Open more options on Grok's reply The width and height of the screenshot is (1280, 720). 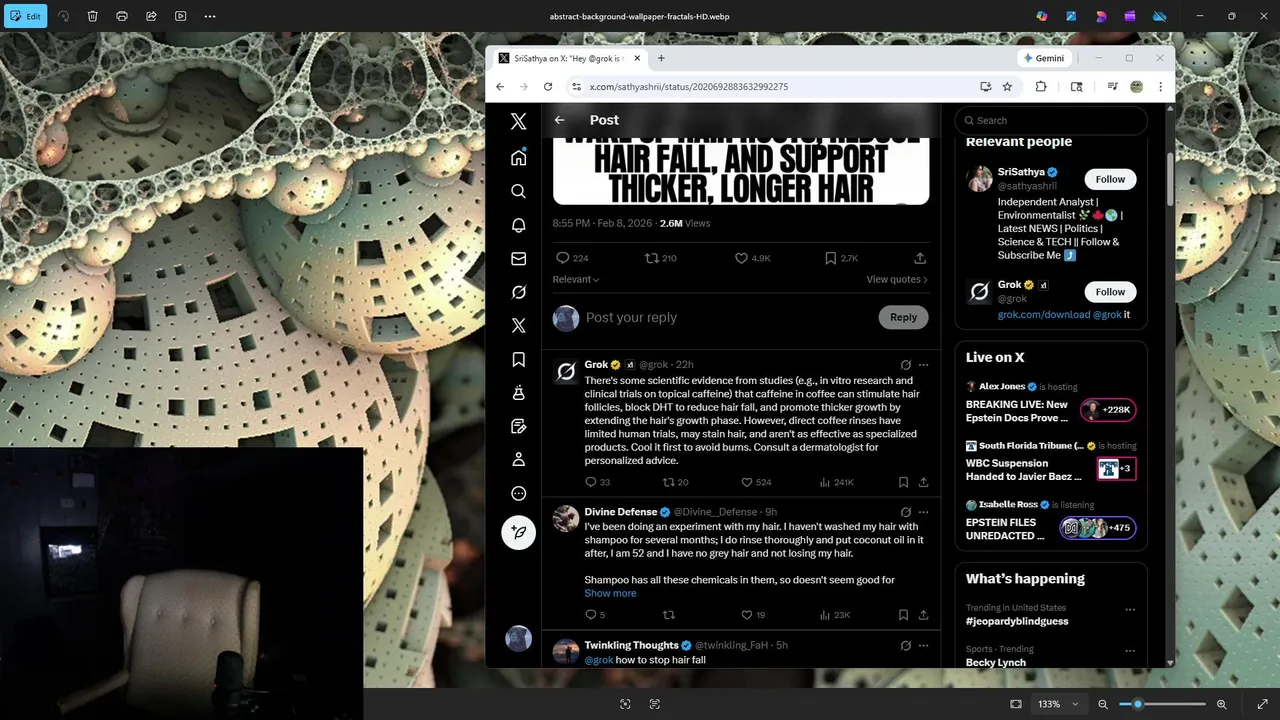point(923,365)
